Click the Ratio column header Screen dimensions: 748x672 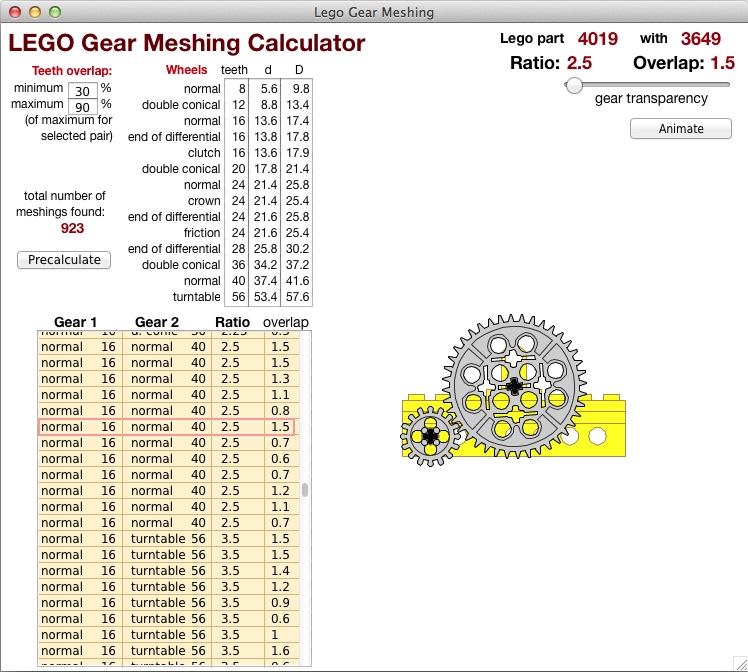click(232, 322)
